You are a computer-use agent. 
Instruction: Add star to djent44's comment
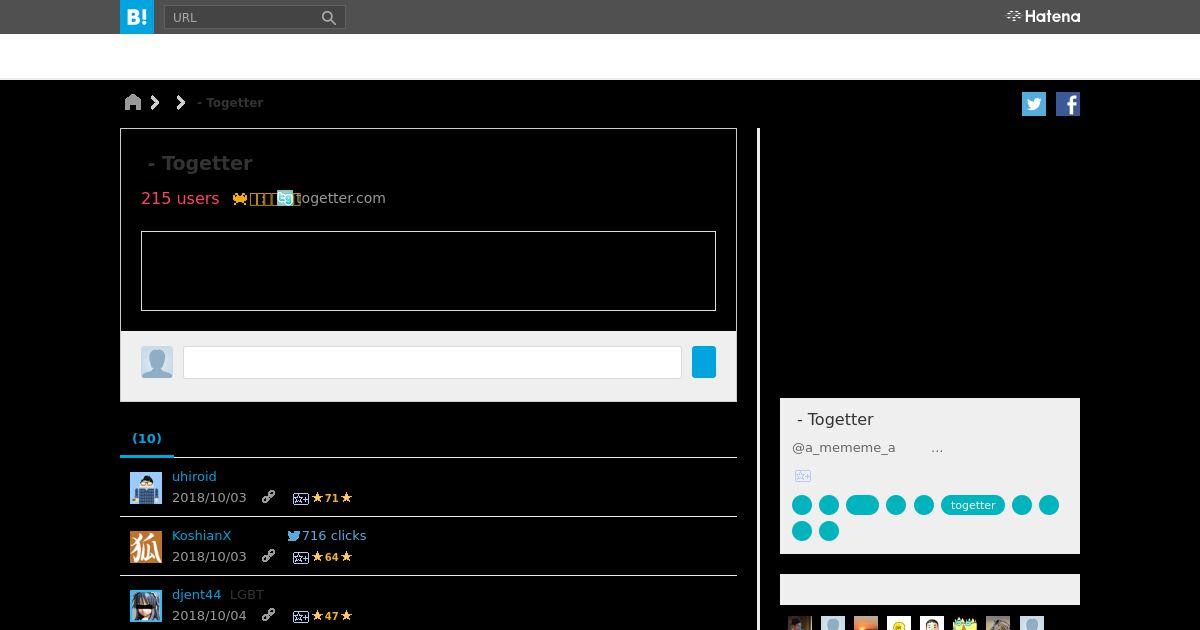coord(301,616)
